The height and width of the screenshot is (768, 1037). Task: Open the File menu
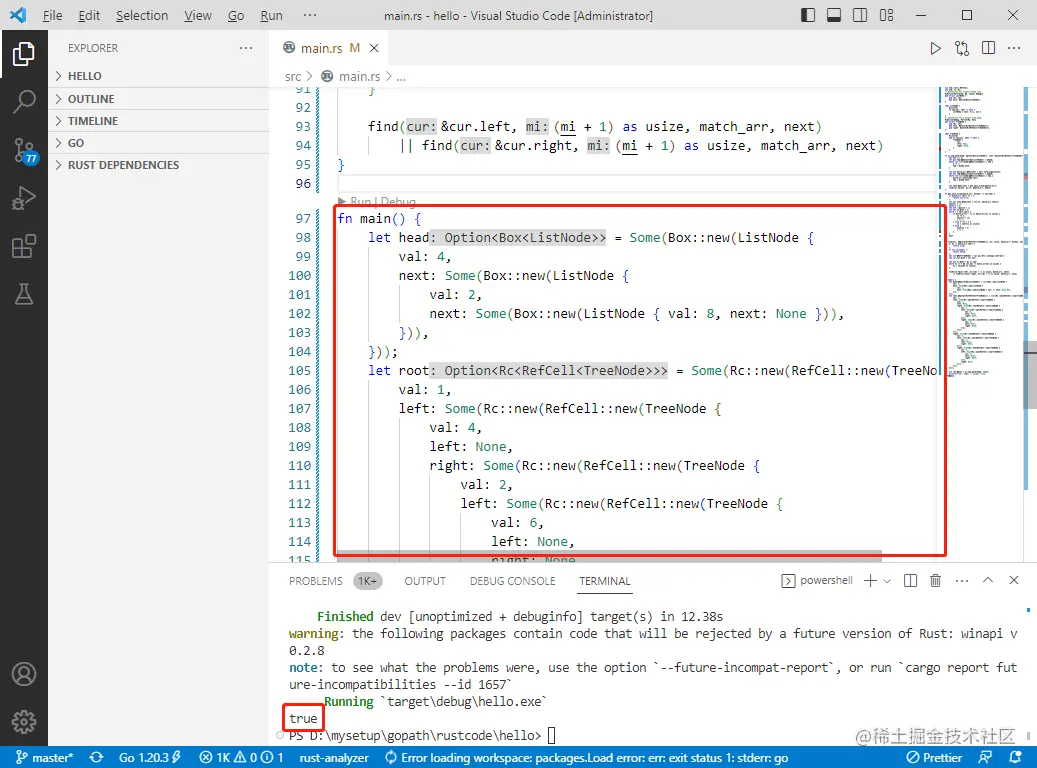pyautogui.click(x=52, y=15)
